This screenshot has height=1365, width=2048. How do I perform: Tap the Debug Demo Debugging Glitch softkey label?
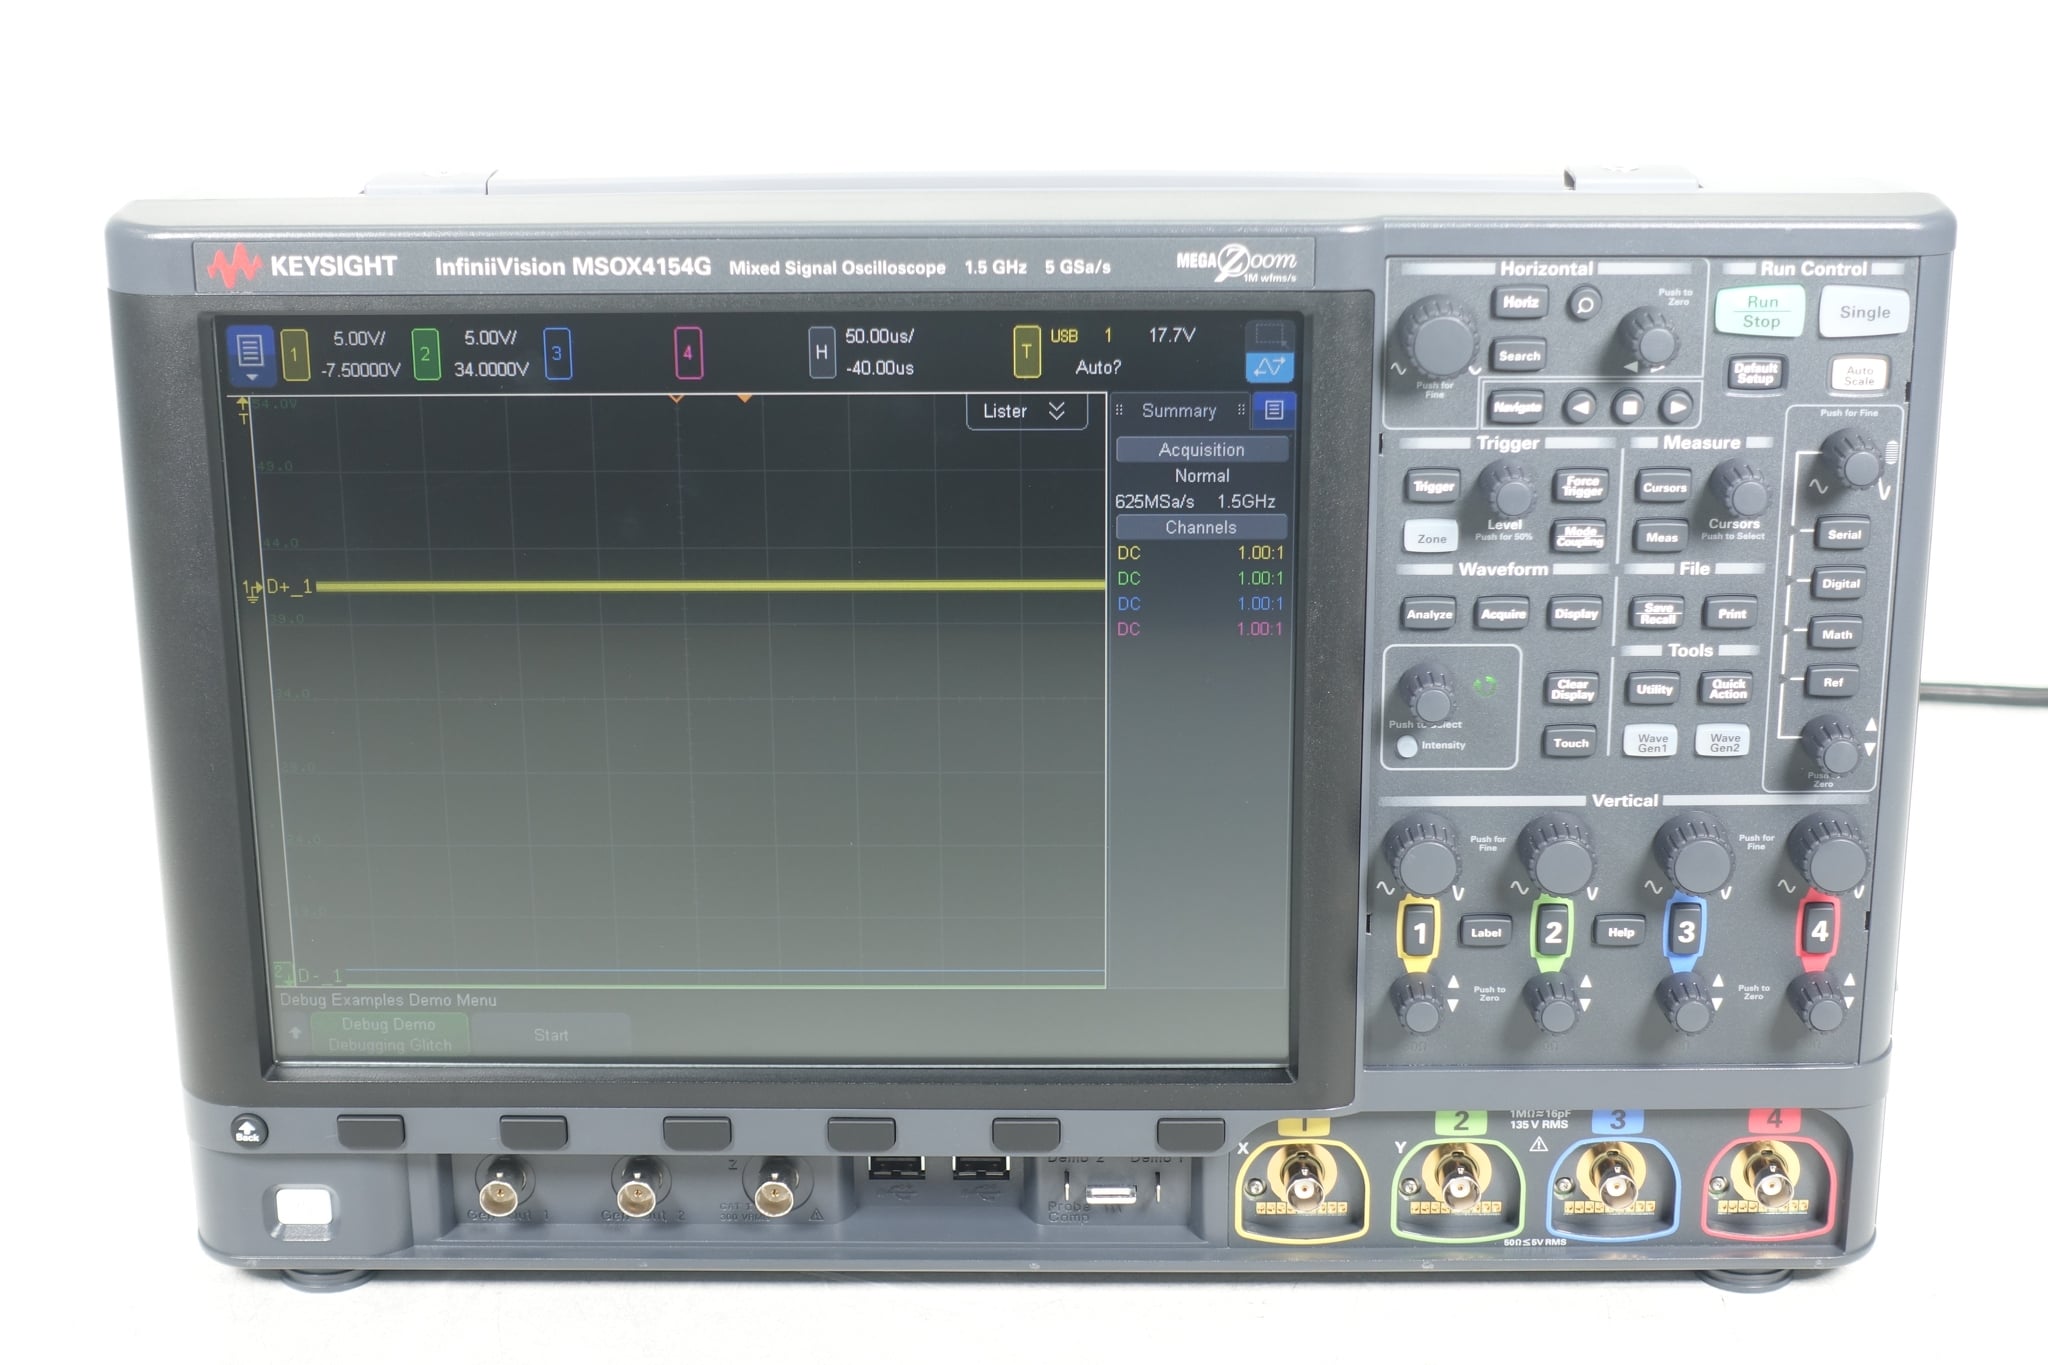(389, 1034)
